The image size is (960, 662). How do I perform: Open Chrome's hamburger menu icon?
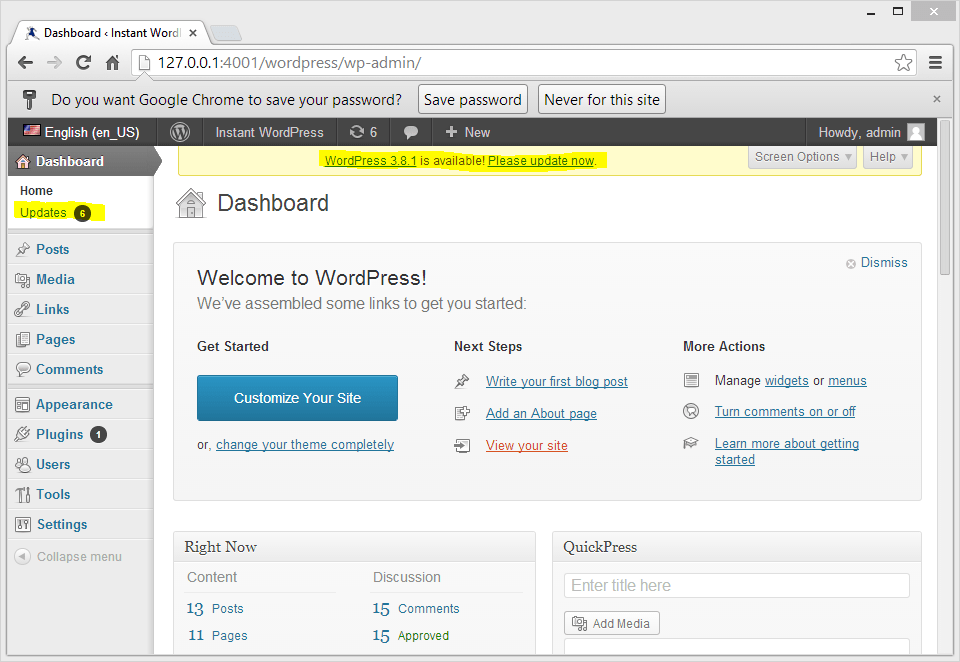click(935, 62)
